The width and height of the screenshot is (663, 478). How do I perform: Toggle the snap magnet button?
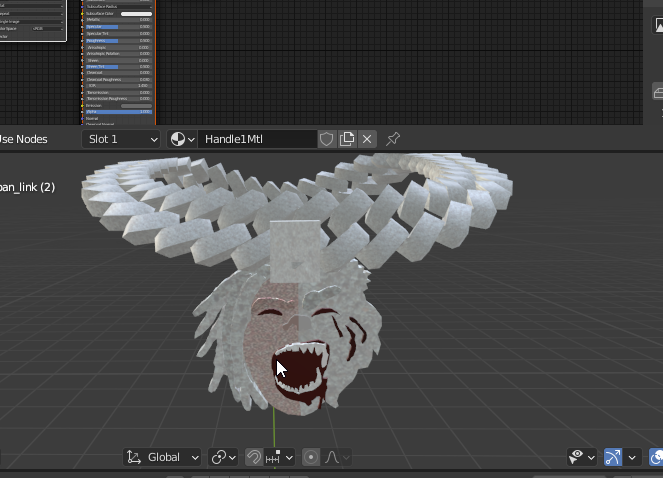pyautogui.click(x=254, y=457)
